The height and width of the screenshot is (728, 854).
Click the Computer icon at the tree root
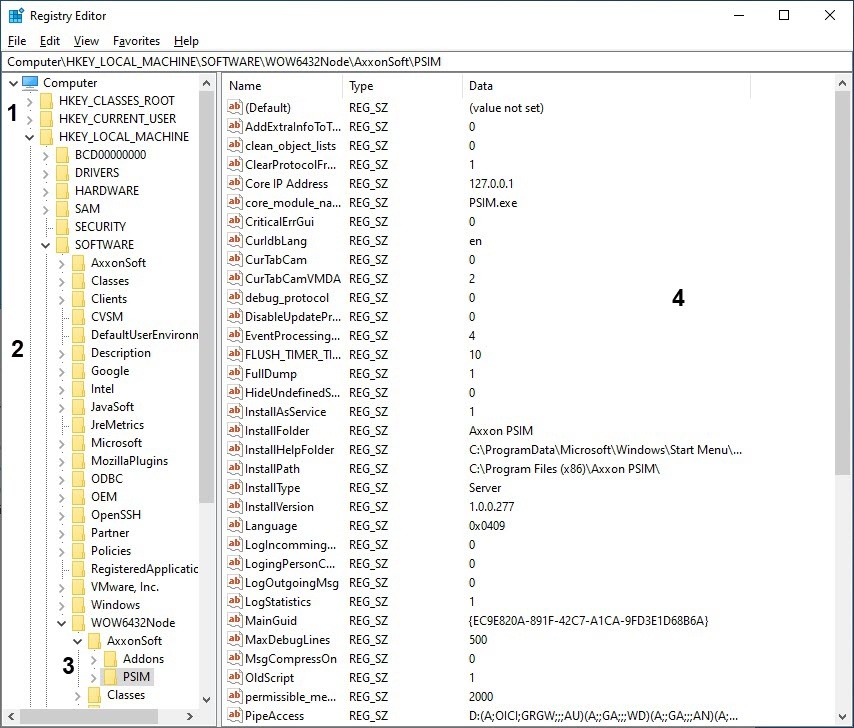click(30, 83)
